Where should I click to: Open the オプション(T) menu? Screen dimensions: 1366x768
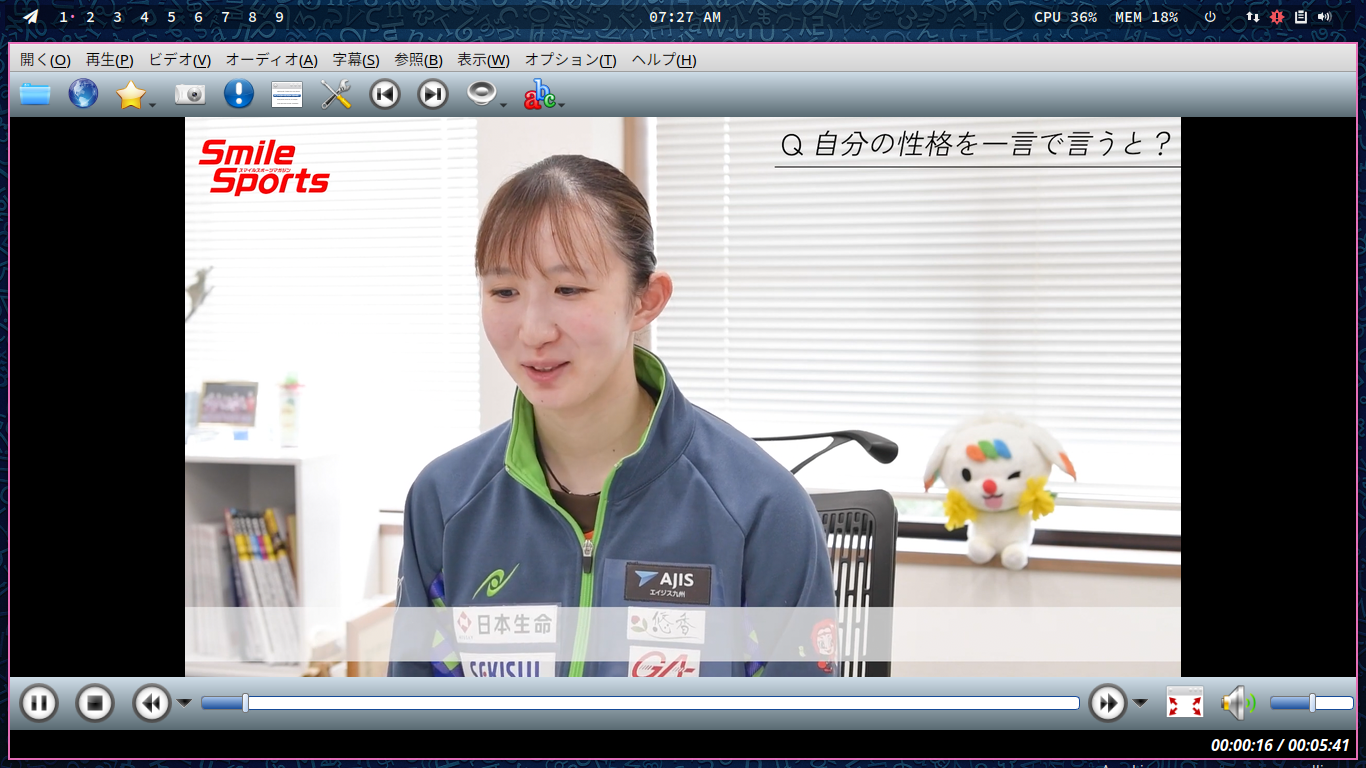pyautogui.click(x=571, y=60)
